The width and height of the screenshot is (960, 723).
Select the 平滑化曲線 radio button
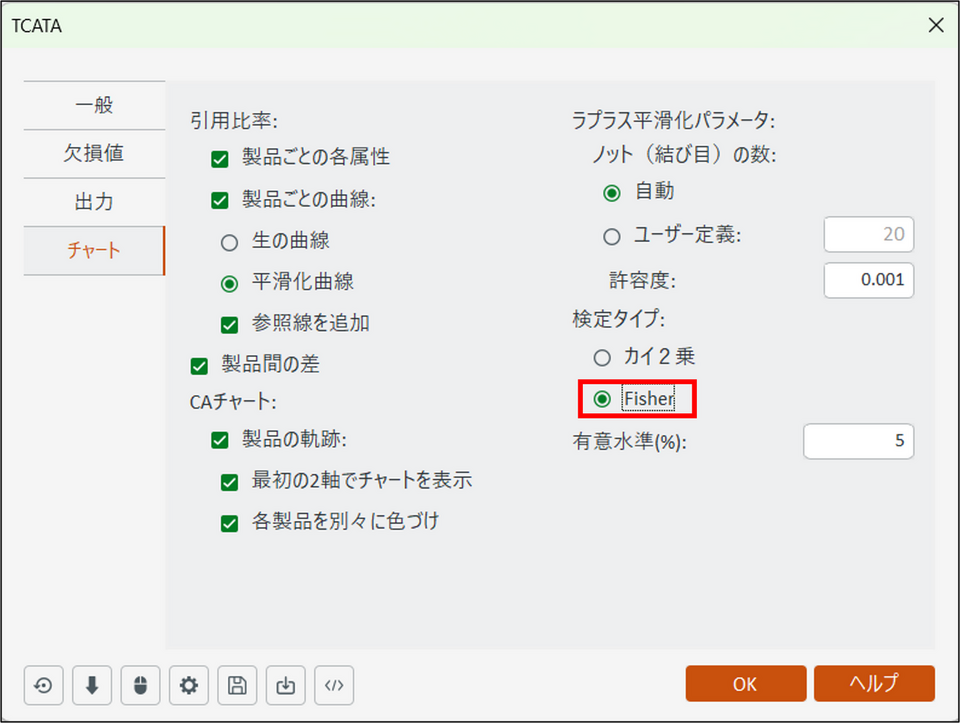[x=229, y=283]
